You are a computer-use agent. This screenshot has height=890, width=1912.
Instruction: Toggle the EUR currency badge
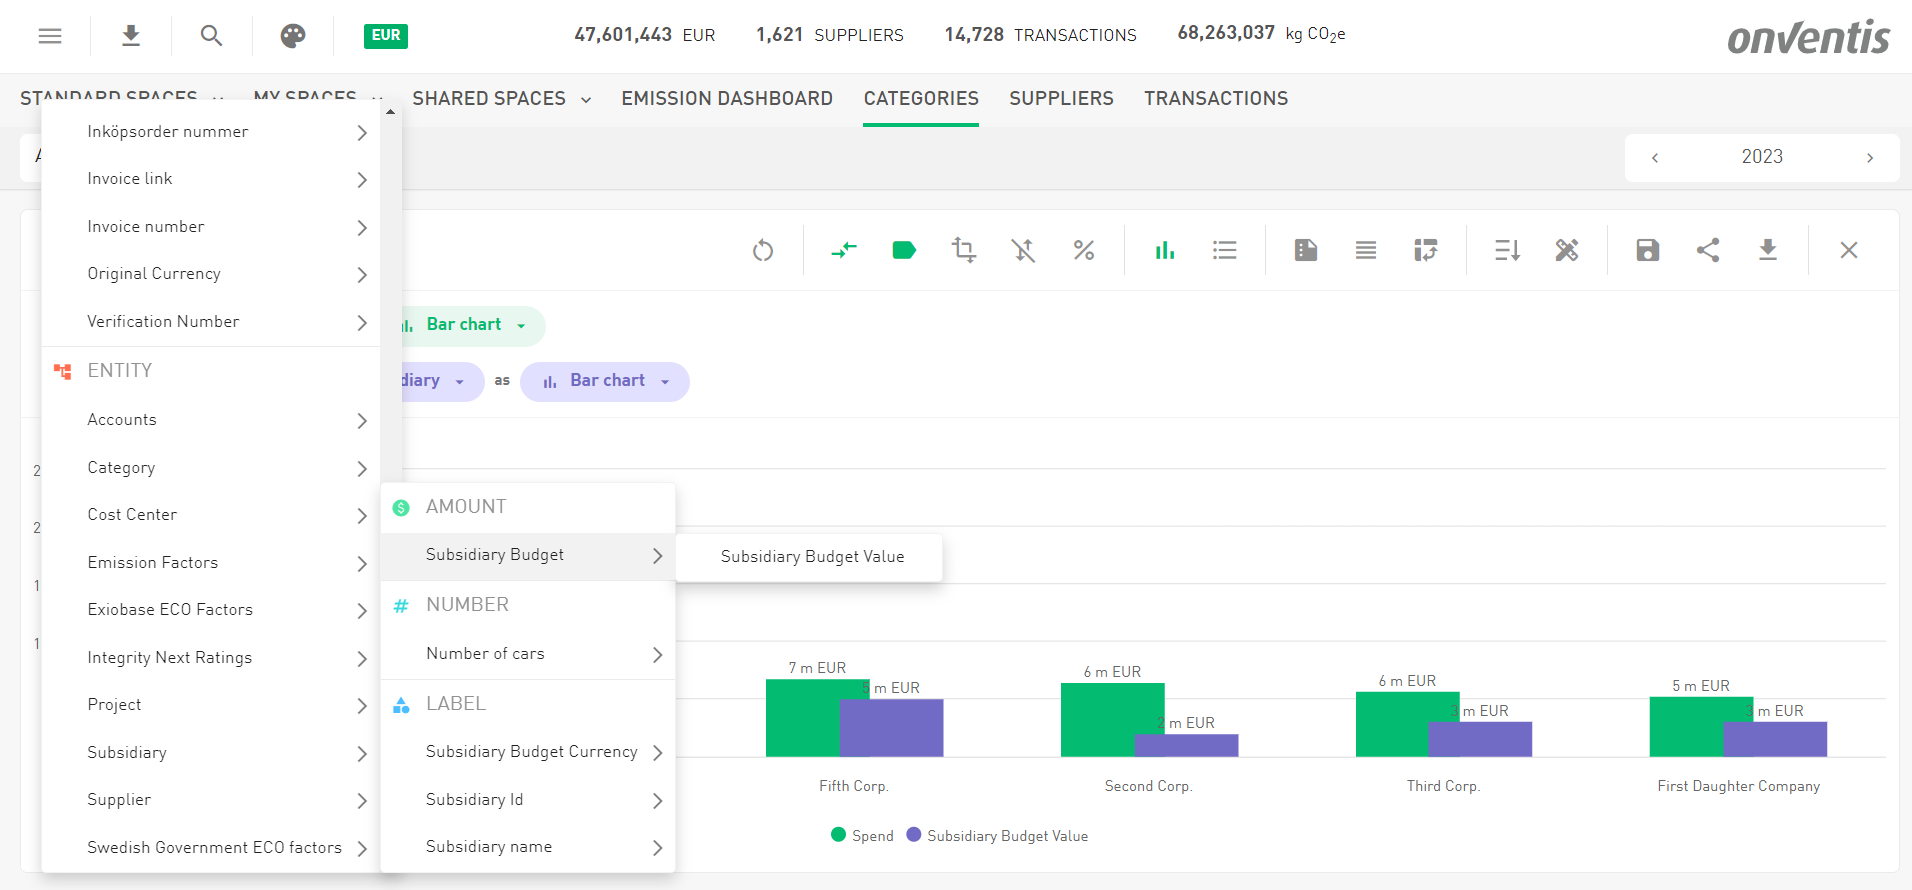(x=386, y=36)
